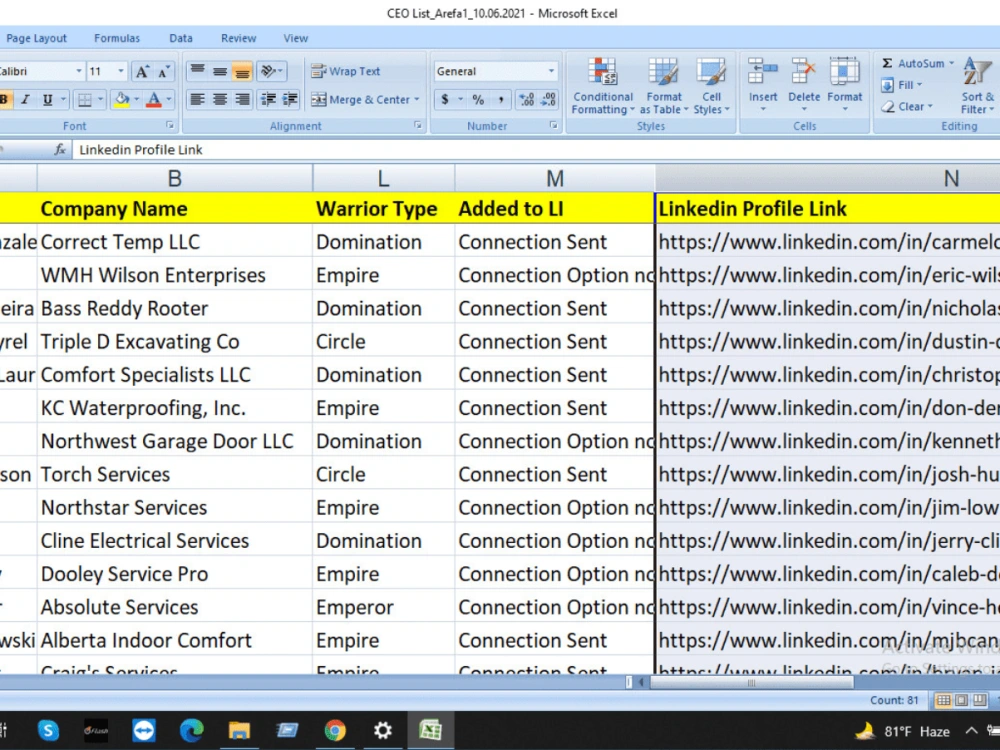Click Delete cells button
The width and height of the screenshot is (1000, 750).
click(804, 84)
